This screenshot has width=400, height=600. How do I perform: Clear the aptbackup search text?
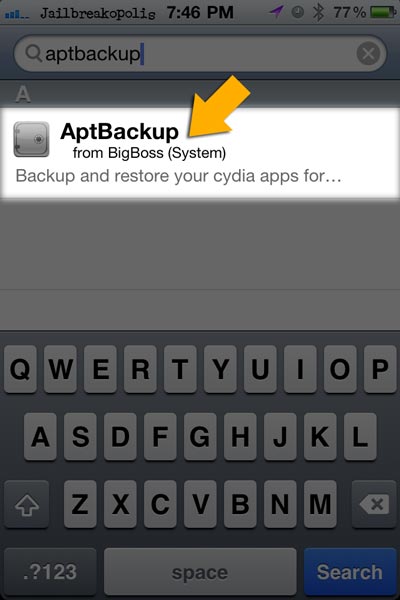tap(368, 54)
